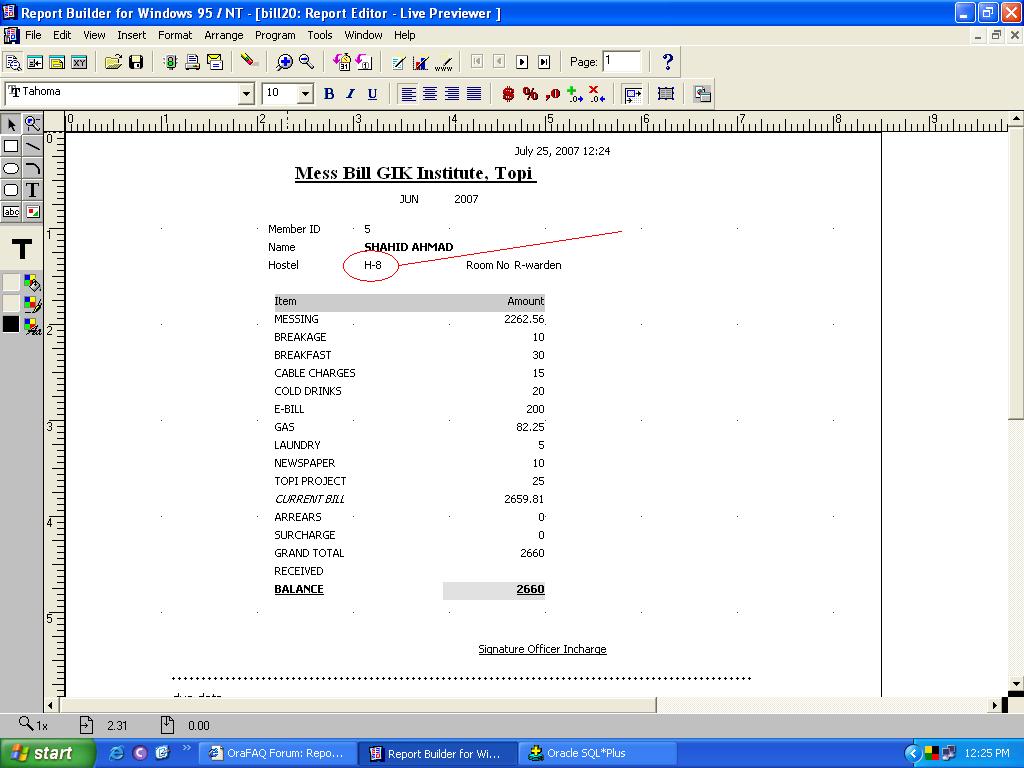1024x768 pixels.
Task: Select the Ellipse drawing tool
Action: (11, 168)
